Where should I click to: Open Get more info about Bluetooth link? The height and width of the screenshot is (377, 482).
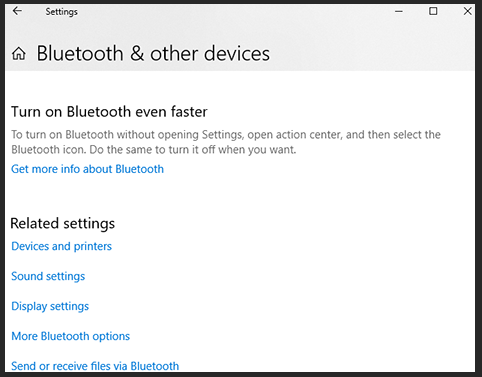[x=87, y=169]
